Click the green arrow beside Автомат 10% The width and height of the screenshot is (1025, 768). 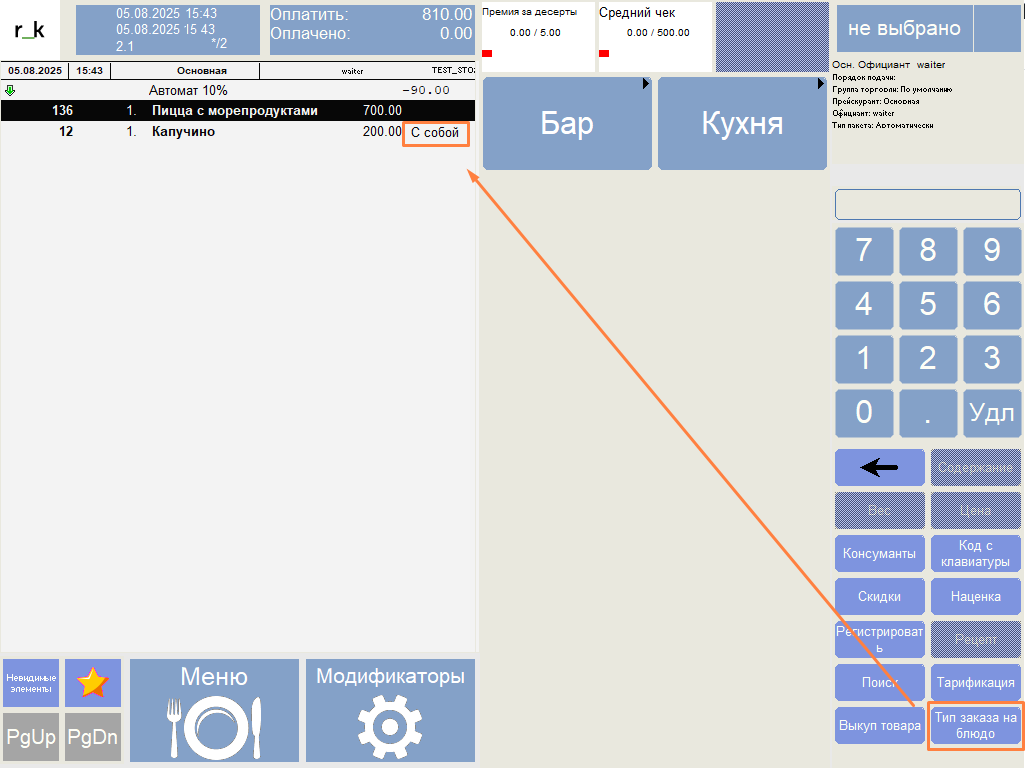(11, 90)
